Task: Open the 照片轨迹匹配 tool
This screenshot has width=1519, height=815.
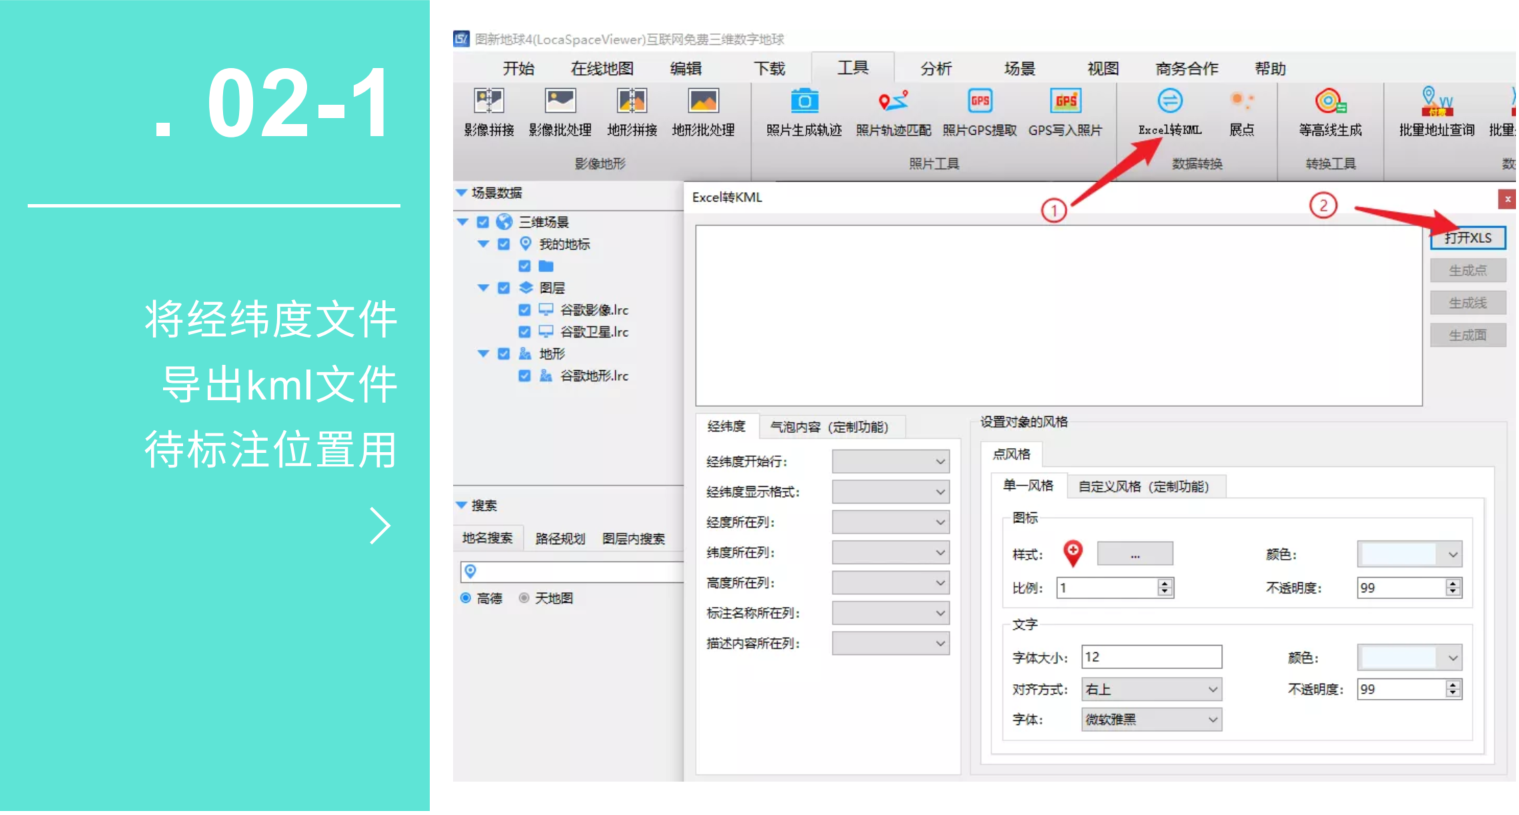Action: pos(893,112)
